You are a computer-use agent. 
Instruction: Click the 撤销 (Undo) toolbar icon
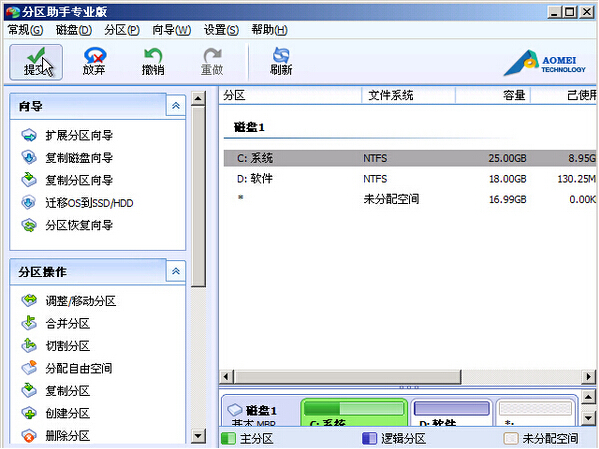(x=153, y=62)
